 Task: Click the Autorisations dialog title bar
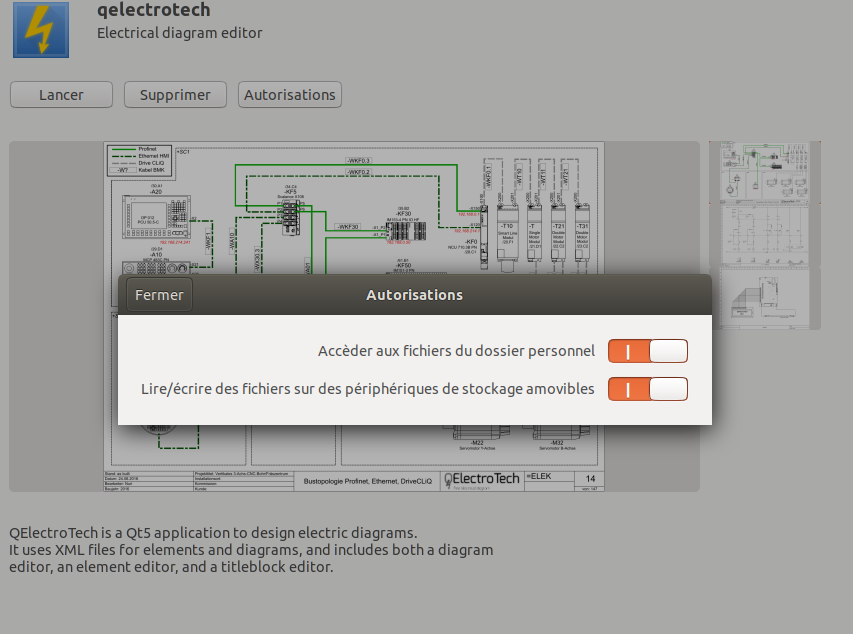point(414,295)
